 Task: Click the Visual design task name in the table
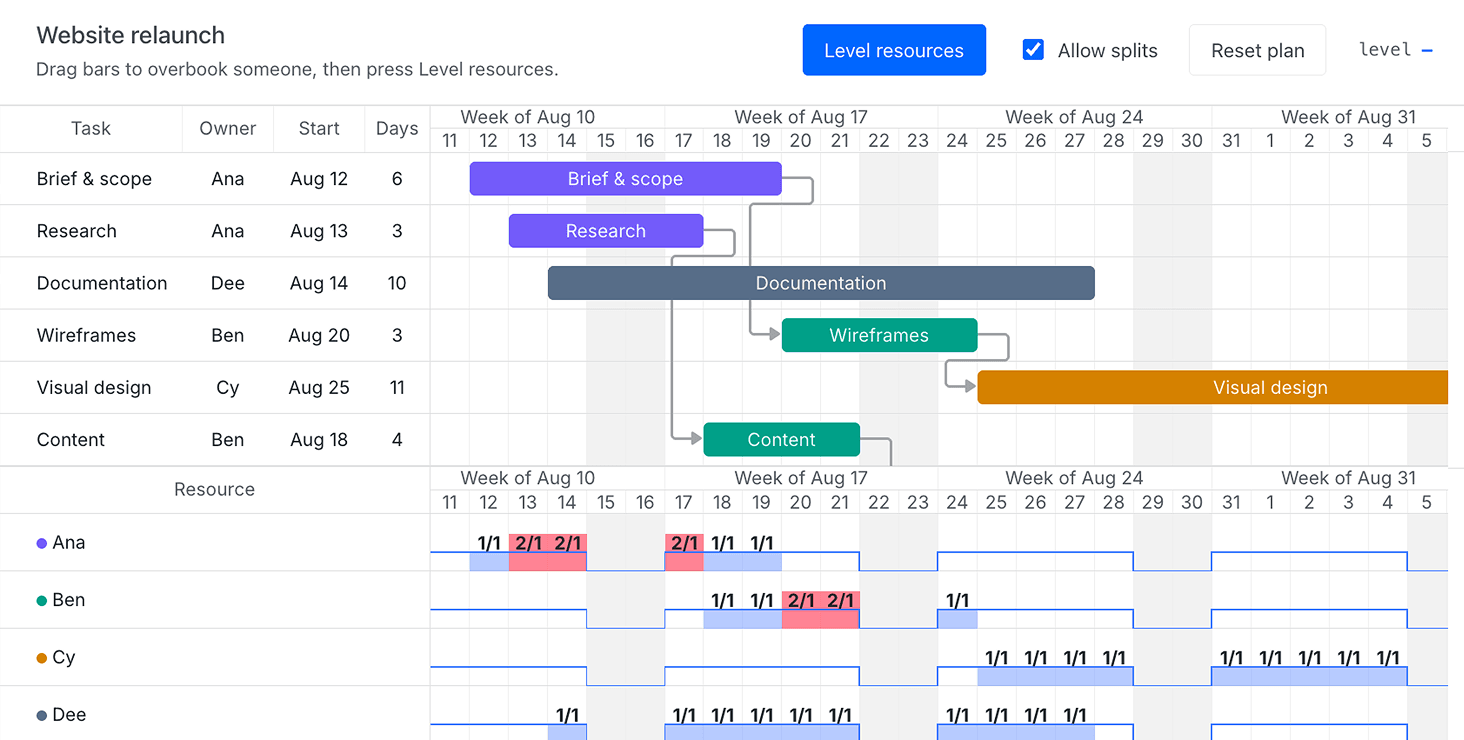[x=94, y=387]
